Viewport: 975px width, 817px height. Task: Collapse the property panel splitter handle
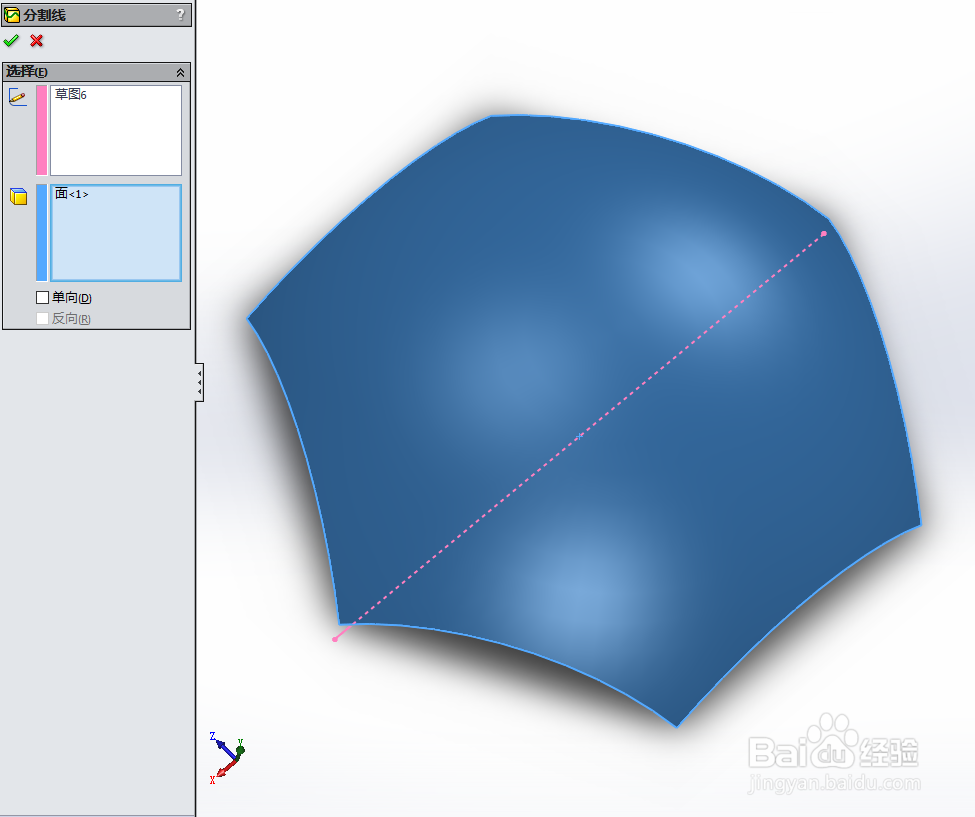click(x=200, y=382)
